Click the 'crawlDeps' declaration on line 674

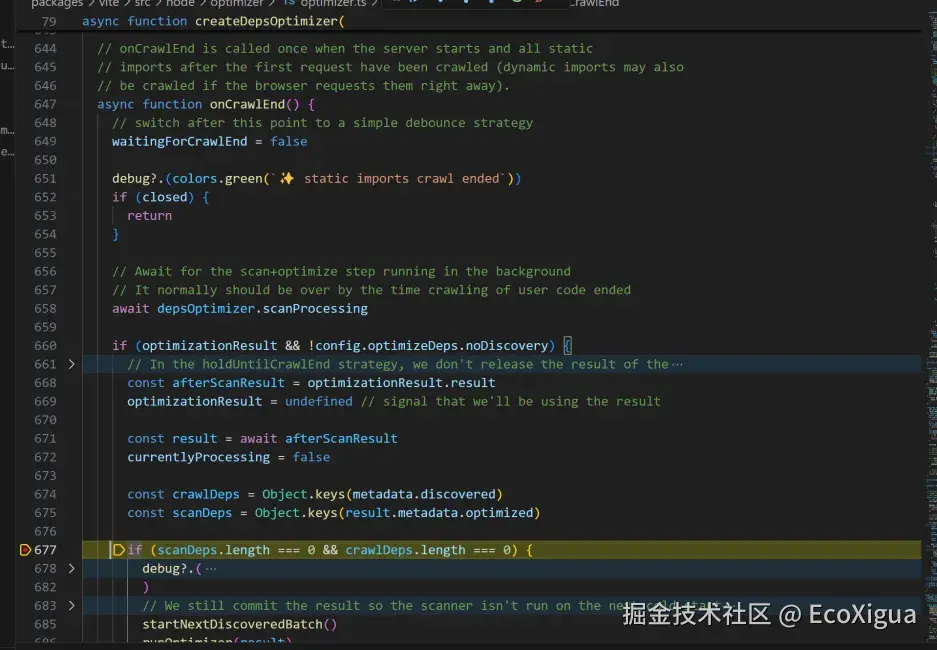206,494
